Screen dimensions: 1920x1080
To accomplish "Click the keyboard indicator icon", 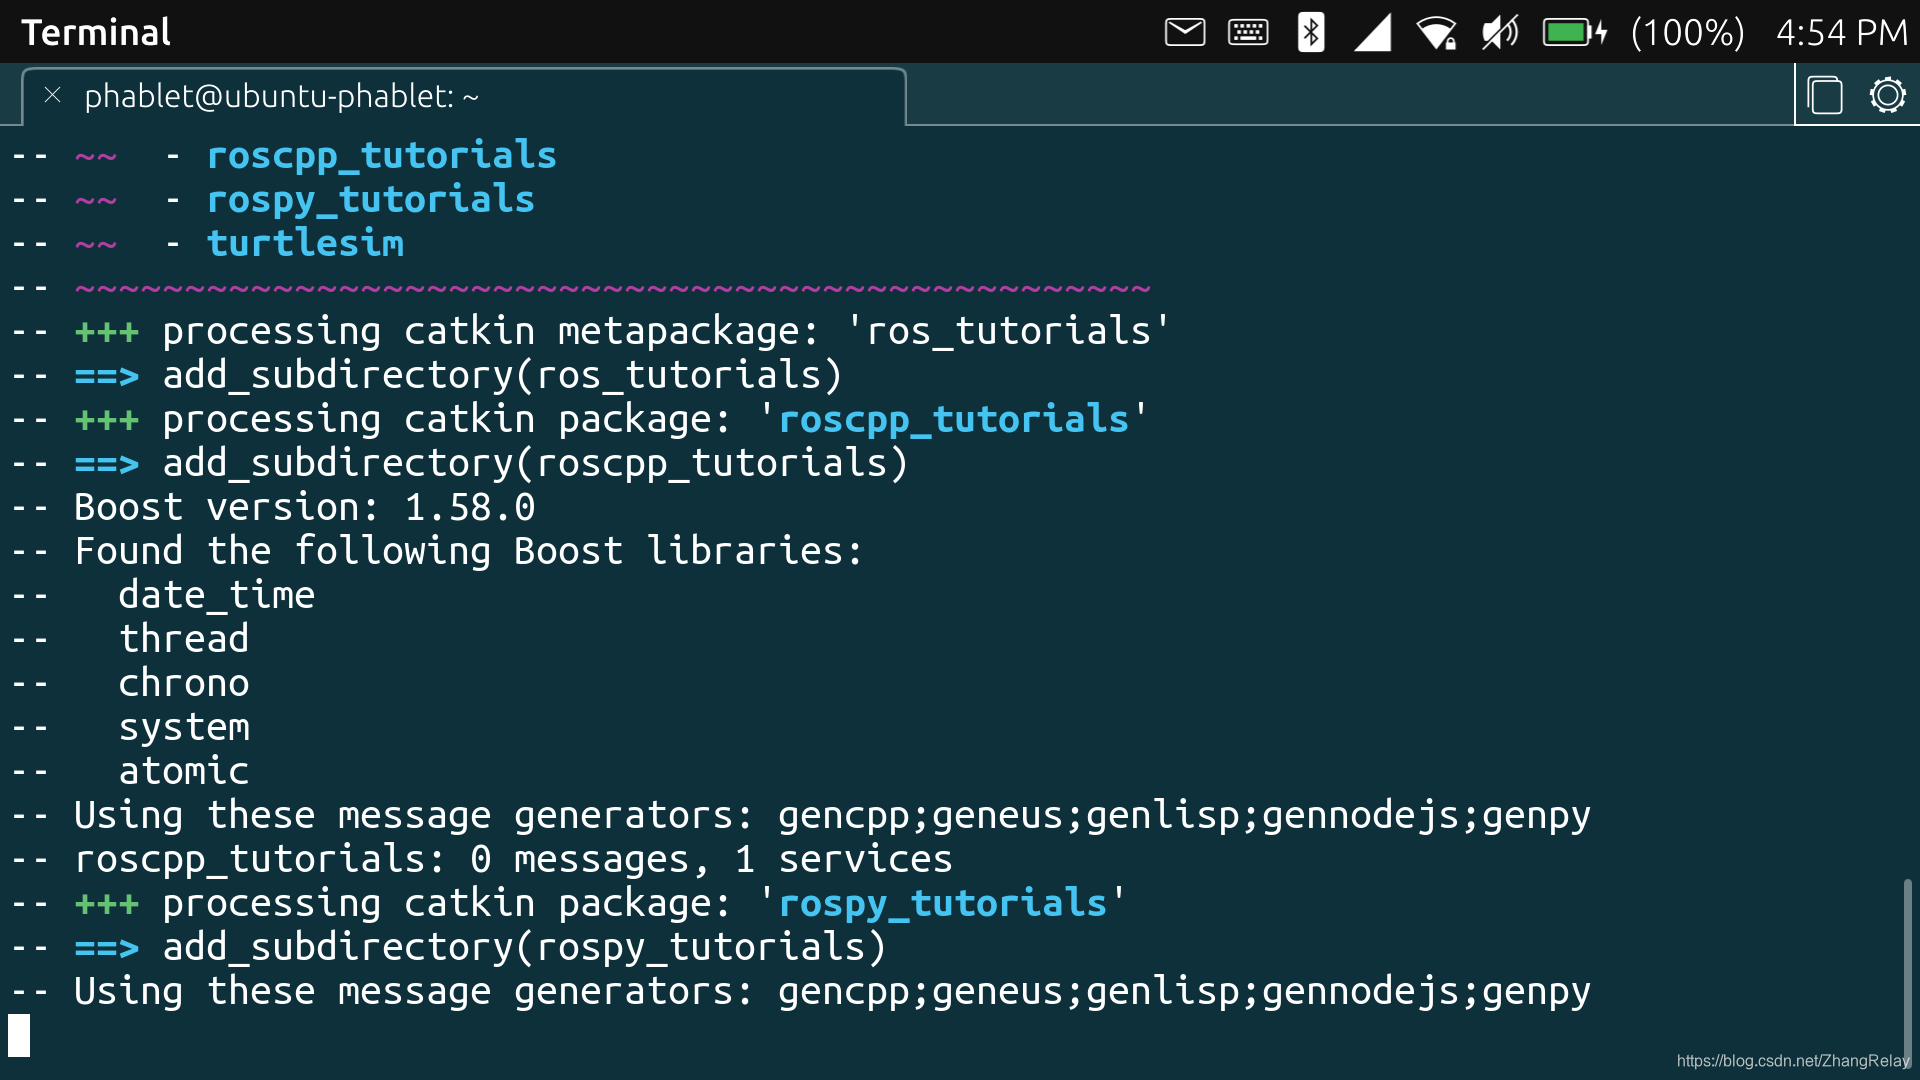I will (x=1248, y=32).
